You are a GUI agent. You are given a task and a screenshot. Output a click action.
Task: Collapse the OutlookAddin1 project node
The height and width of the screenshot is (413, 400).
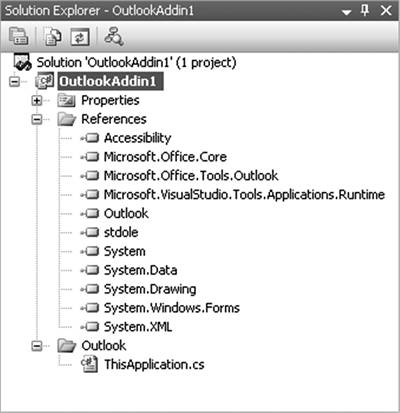click(x=14, y=81)
